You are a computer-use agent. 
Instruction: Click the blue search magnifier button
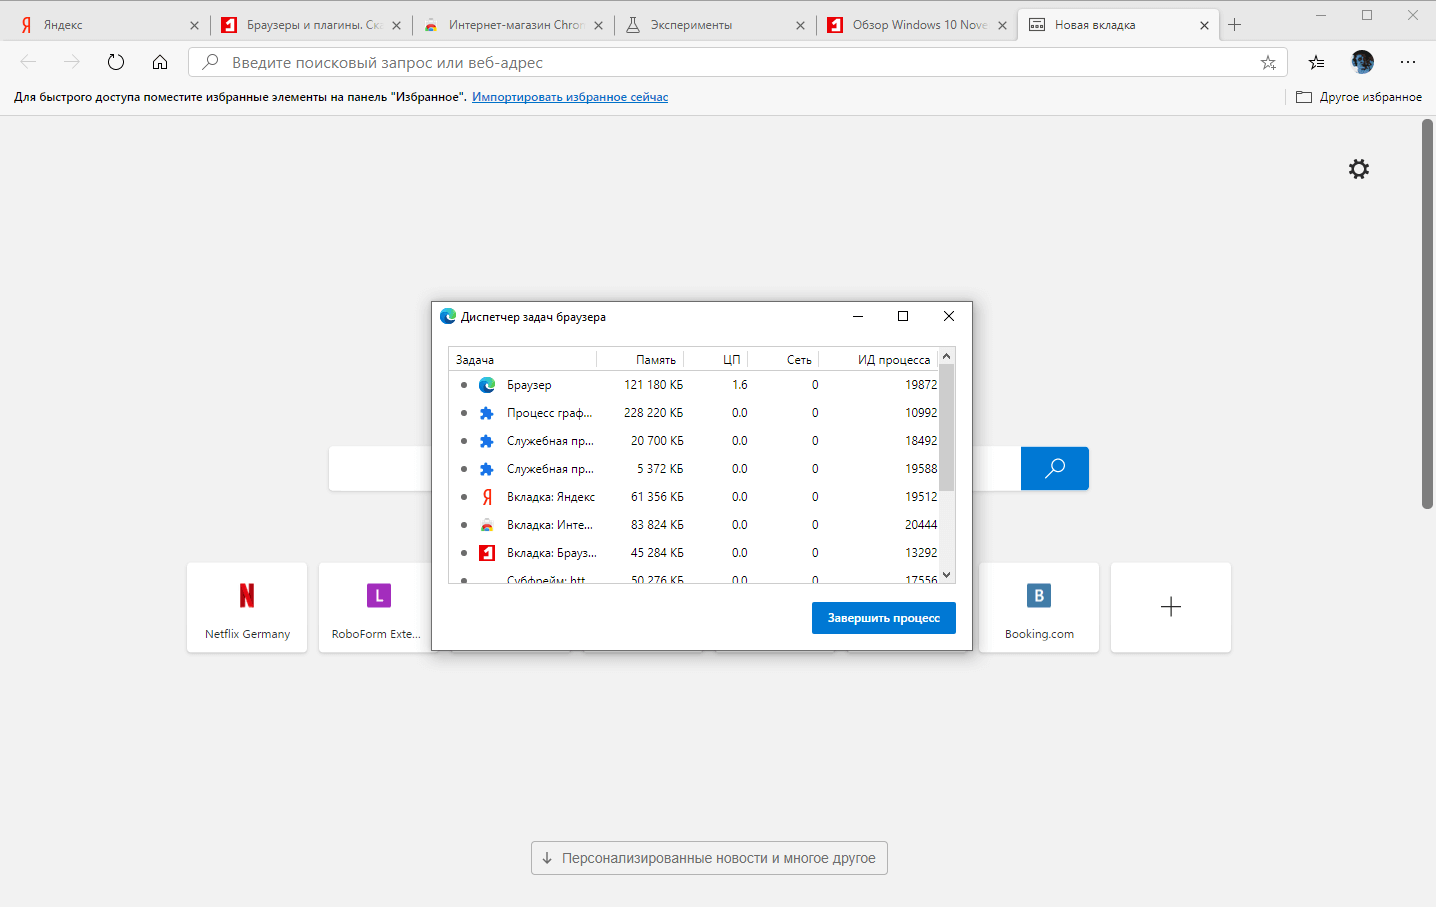tap(1055, 468)
